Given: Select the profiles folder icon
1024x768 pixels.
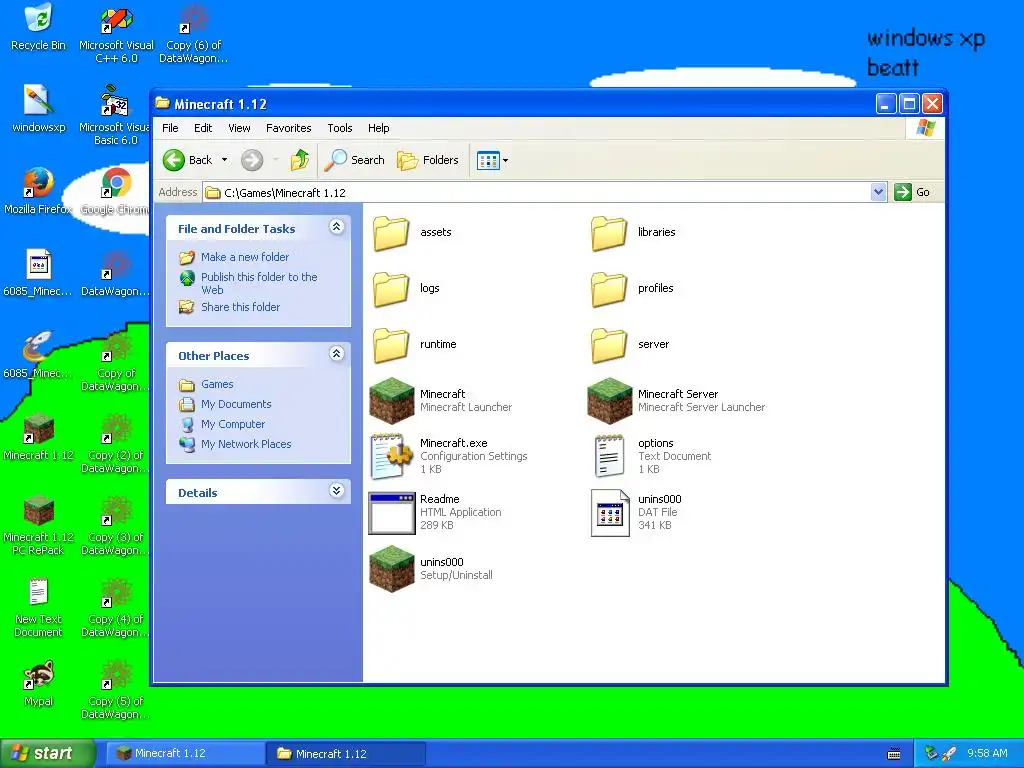Looking at the screenshot, I should pyautogui.click(x=609, y=289).
